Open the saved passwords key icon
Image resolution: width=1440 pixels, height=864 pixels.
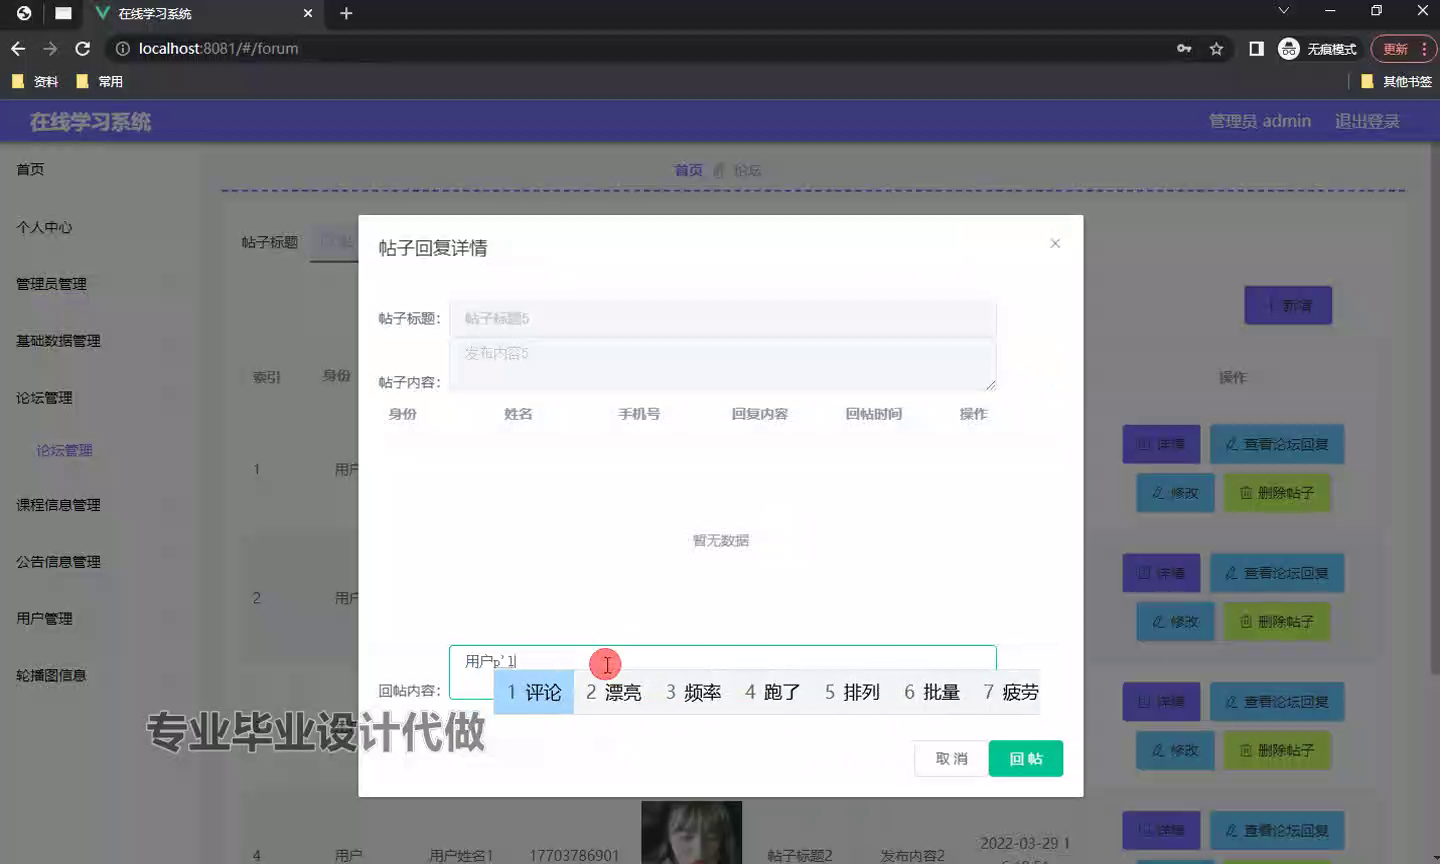pyautogui.click(x=1184, y=48)
